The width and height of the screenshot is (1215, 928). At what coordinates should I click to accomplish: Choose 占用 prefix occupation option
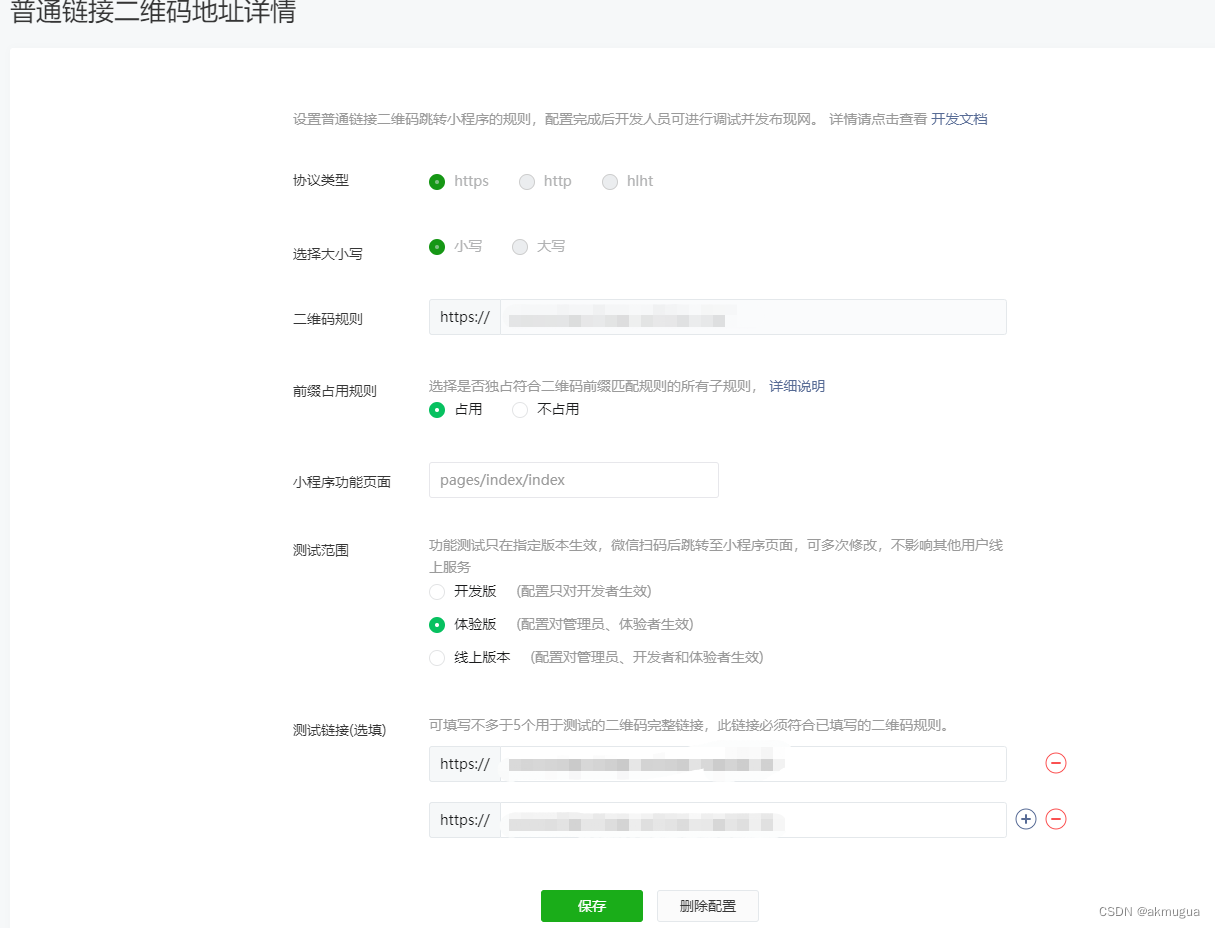pyautogui.click(x=437, y=410)
